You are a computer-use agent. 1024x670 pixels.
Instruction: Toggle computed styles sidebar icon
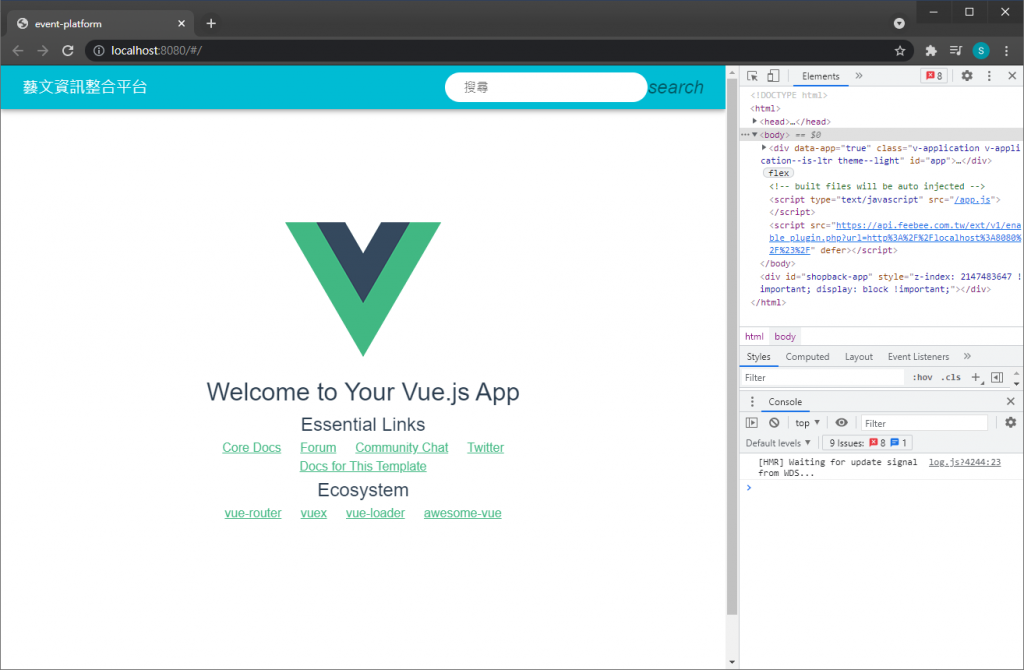(x=997, y=377)
